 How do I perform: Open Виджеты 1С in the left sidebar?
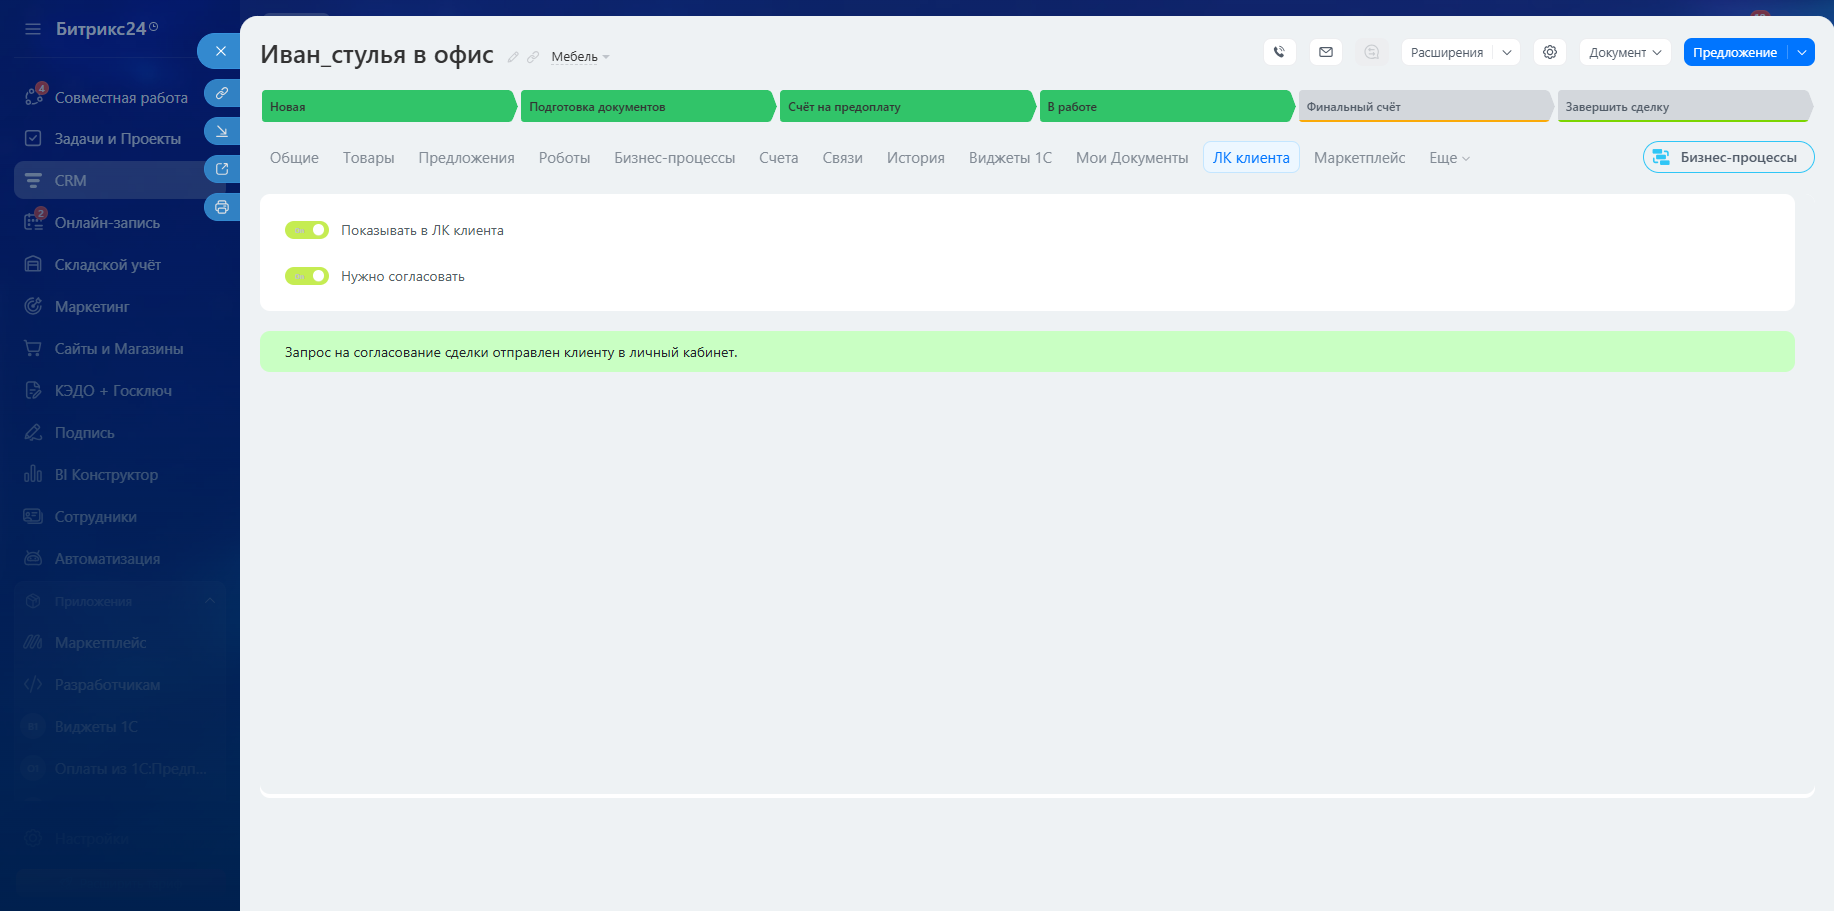pyautogui.click(x=96, y=727)
